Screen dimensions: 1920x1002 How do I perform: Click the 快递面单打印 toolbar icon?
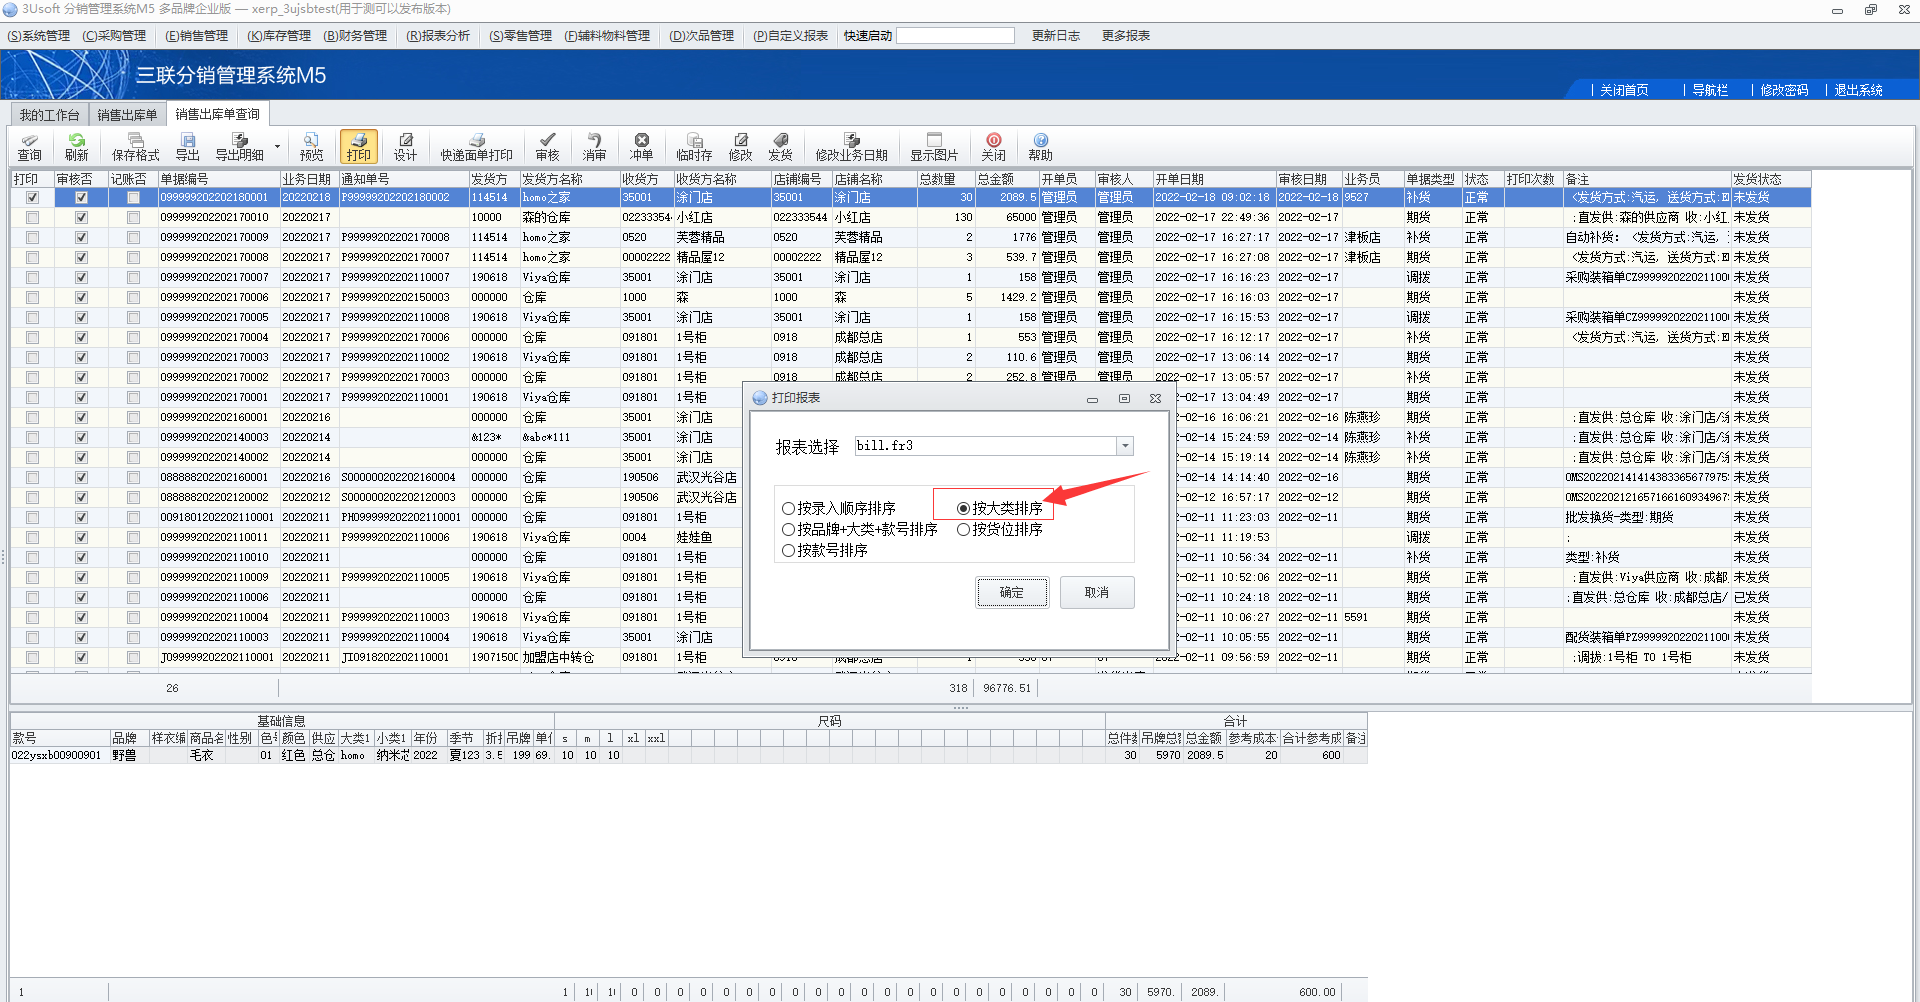click(x=476, y=146)
